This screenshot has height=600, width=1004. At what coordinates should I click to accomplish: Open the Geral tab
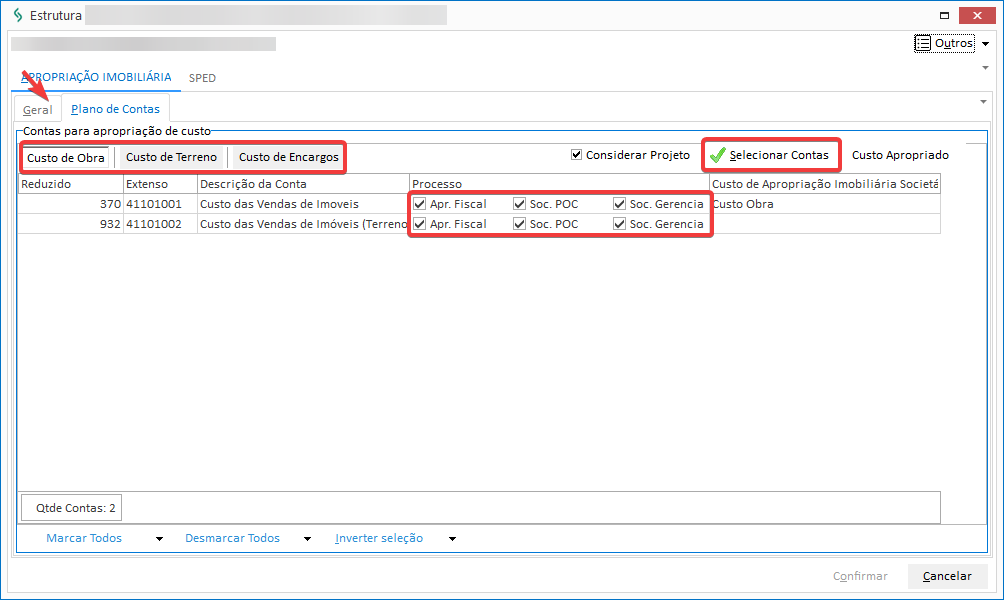[38, 109]
